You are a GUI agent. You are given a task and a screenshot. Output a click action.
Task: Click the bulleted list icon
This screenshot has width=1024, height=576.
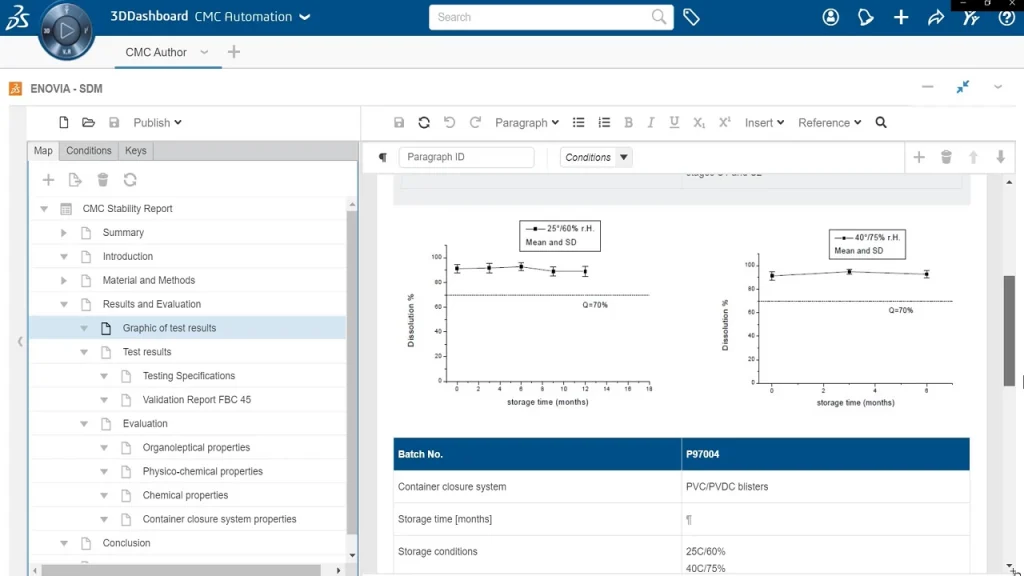[578, 123]
